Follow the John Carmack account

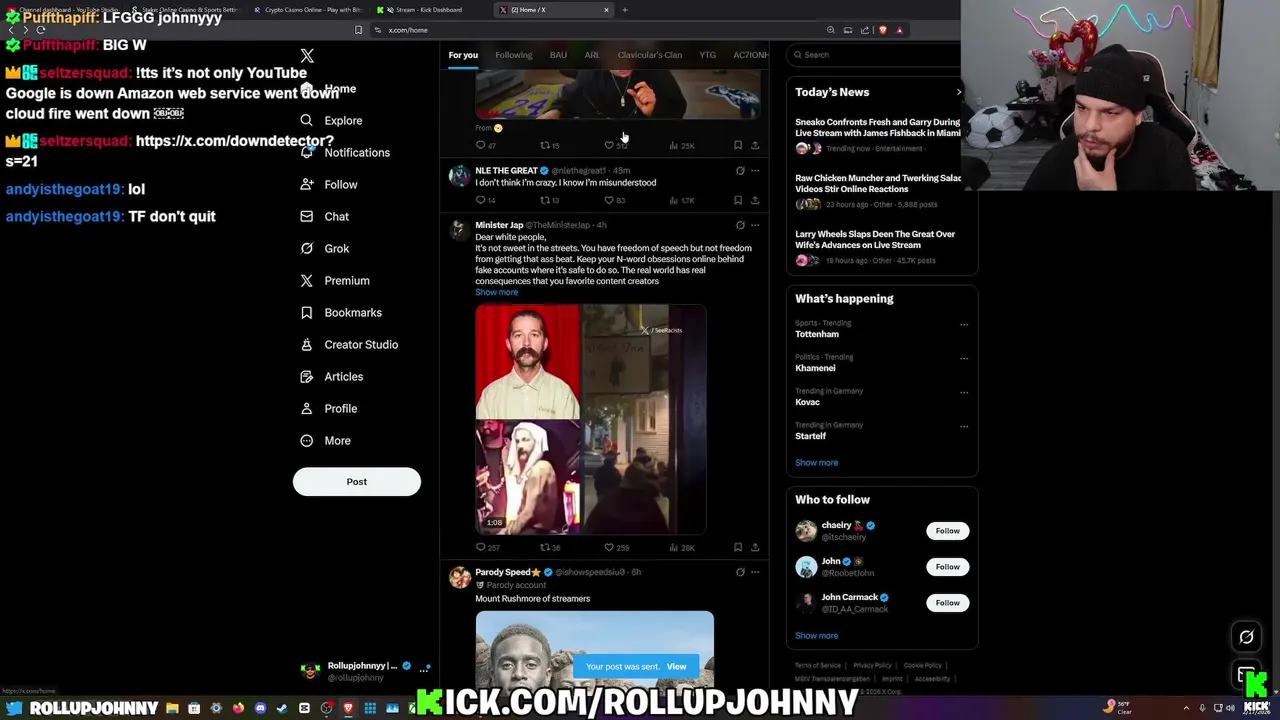[x=947, y=603]
